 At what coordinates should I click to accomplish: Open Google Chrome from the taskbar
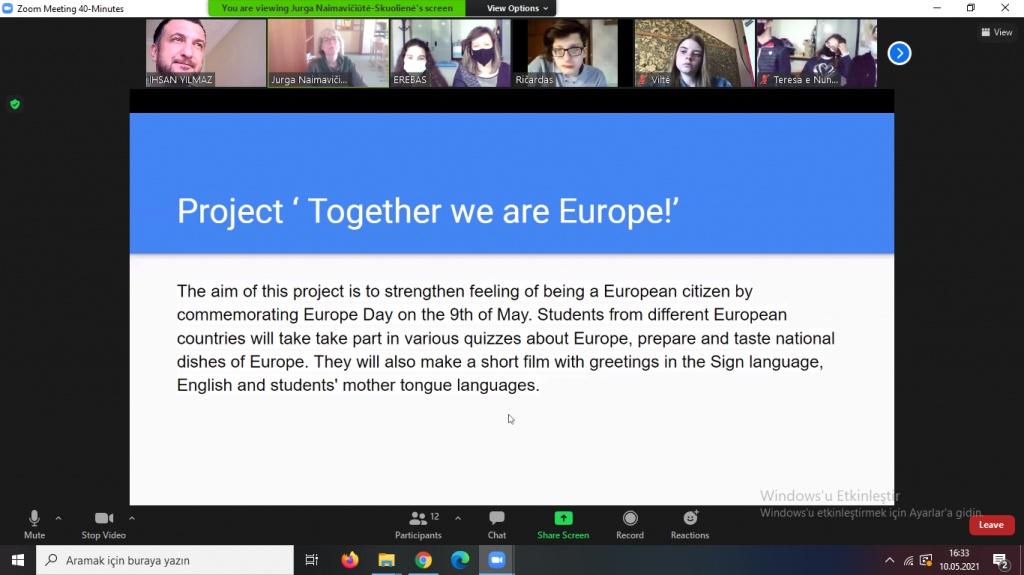click(423, 560)
